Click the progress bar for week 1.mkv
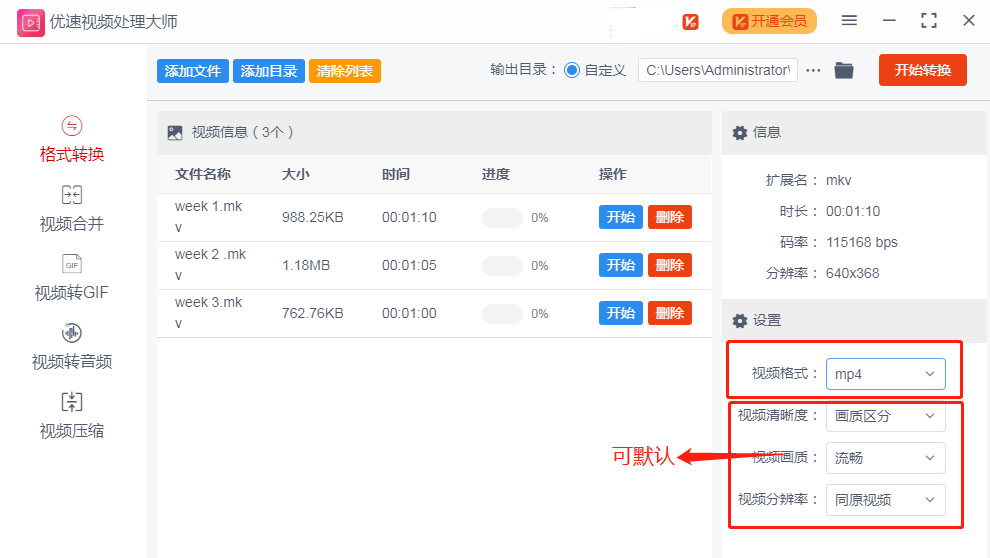This screenshot has height=558, width=990. click(x=502, y=218)
